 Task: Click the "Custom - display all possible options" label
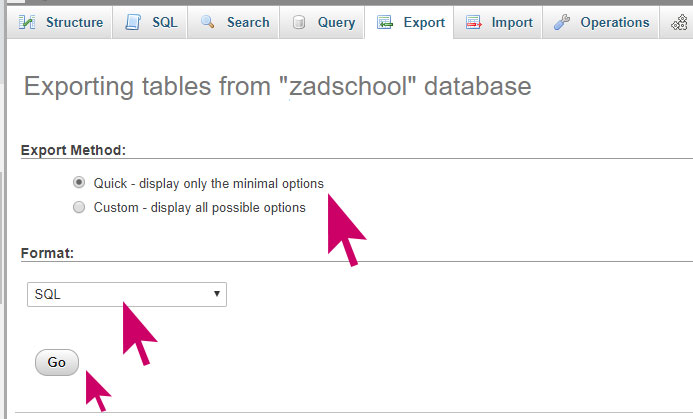pos(199,208)
